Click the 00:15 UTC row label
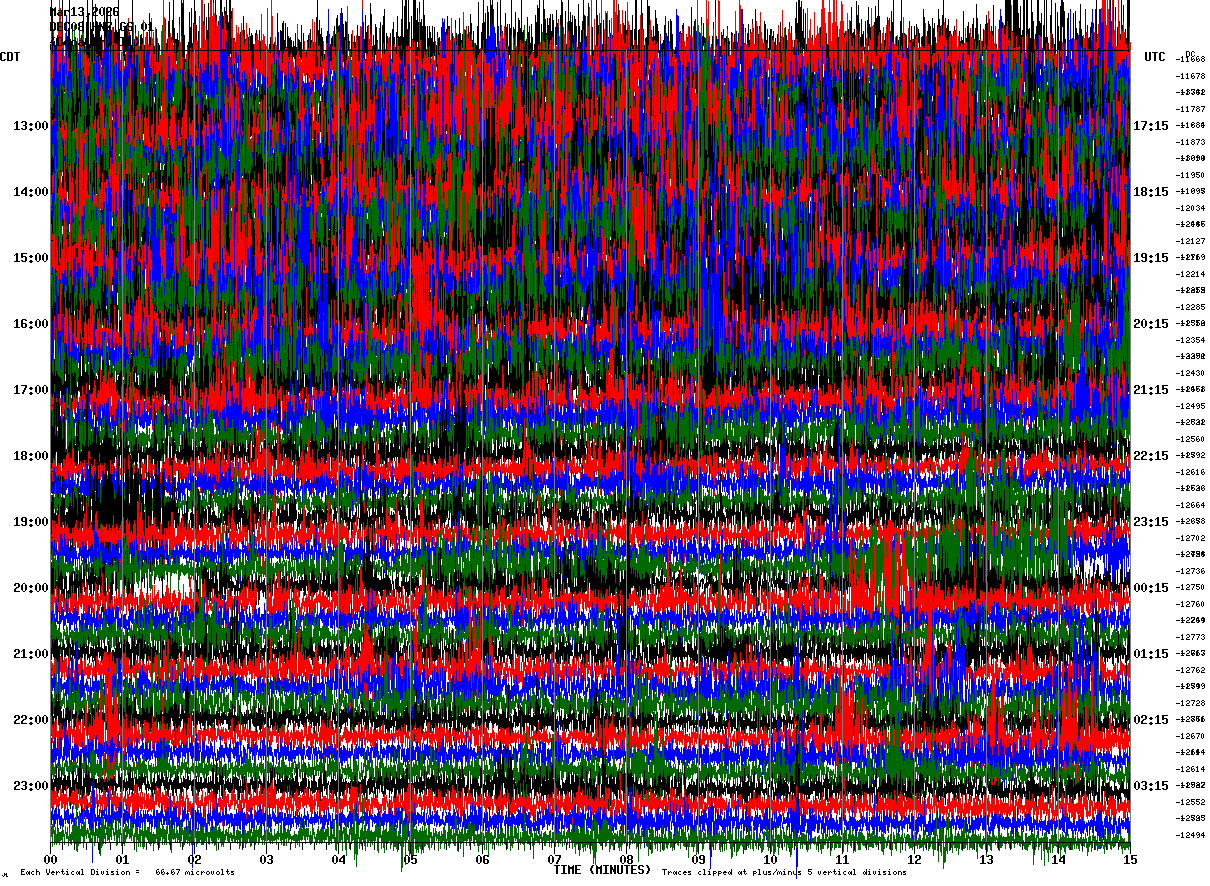 (1151, 588)
